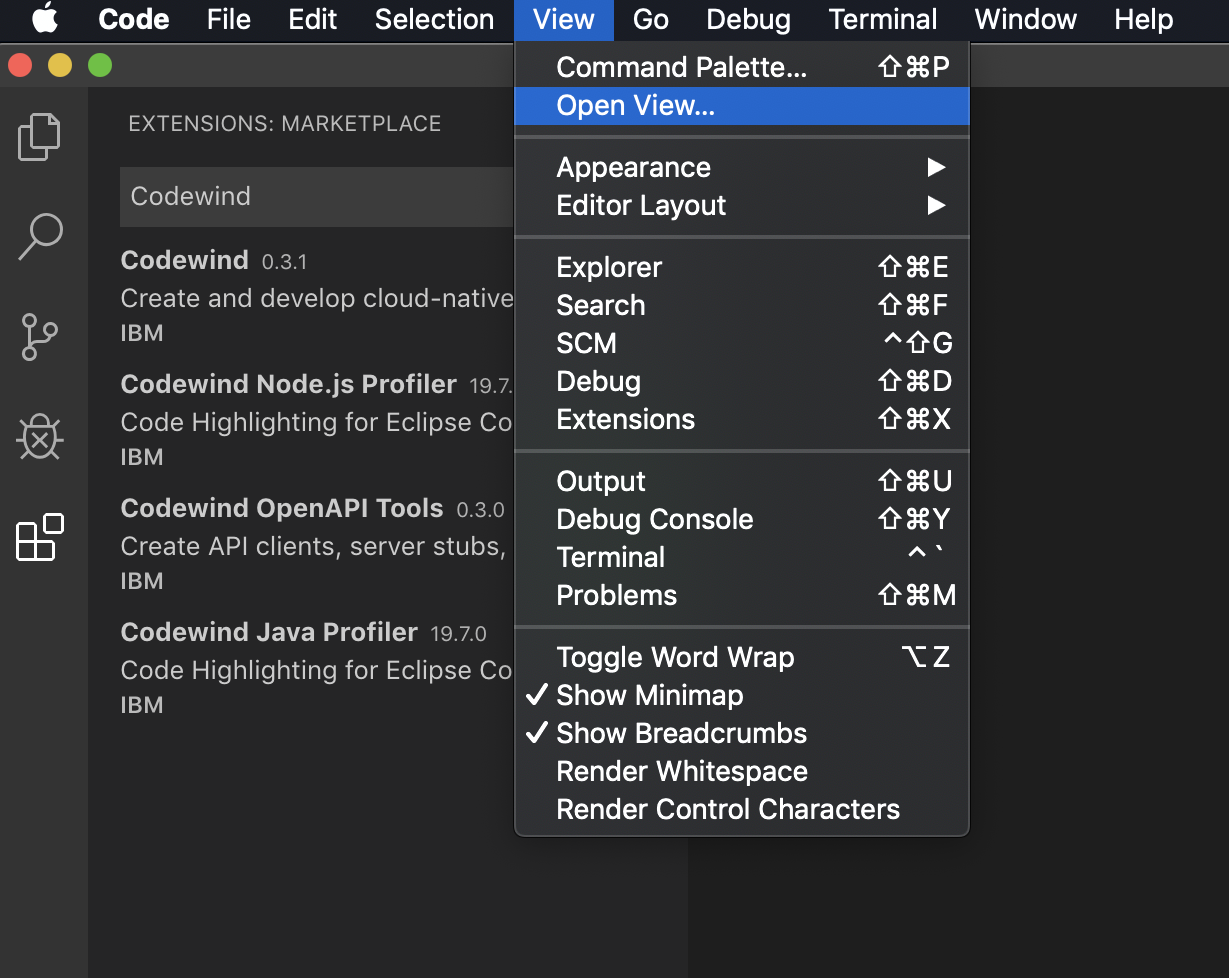Toggle Show Minimap menu option

pos(741,695)
